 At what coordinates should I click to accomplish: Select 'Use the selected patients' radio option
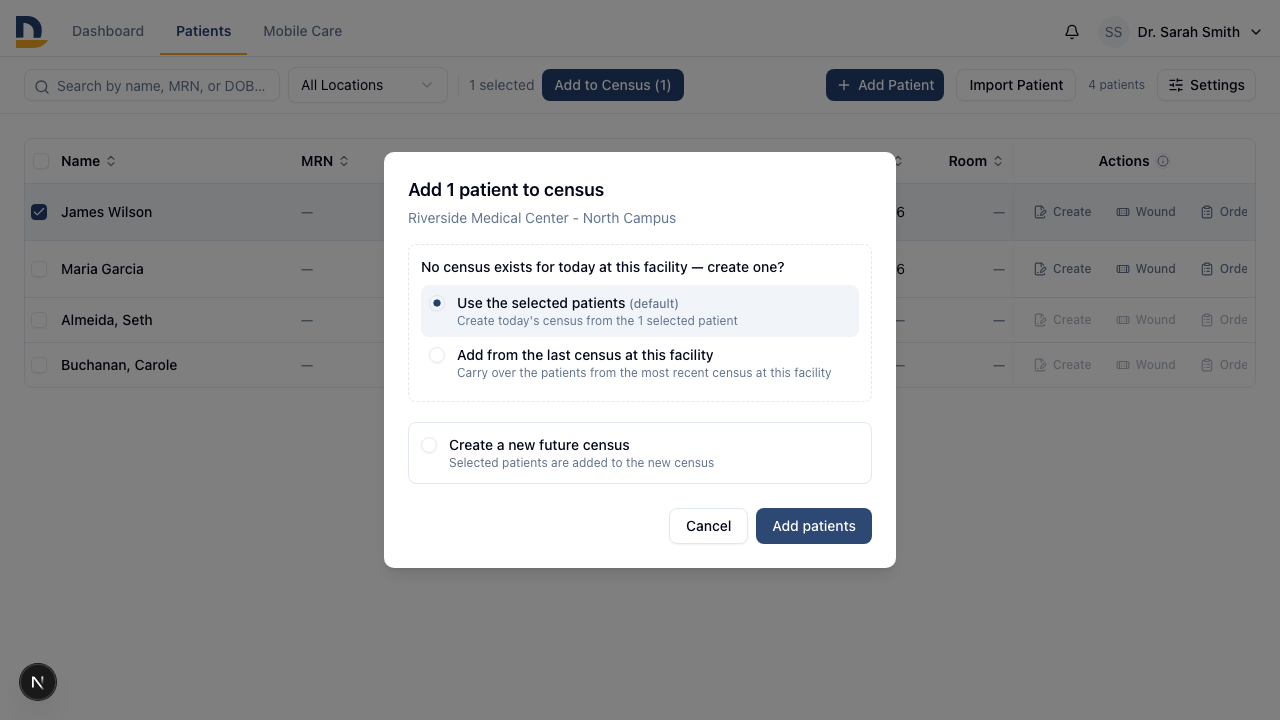click(x=437, y=303)
